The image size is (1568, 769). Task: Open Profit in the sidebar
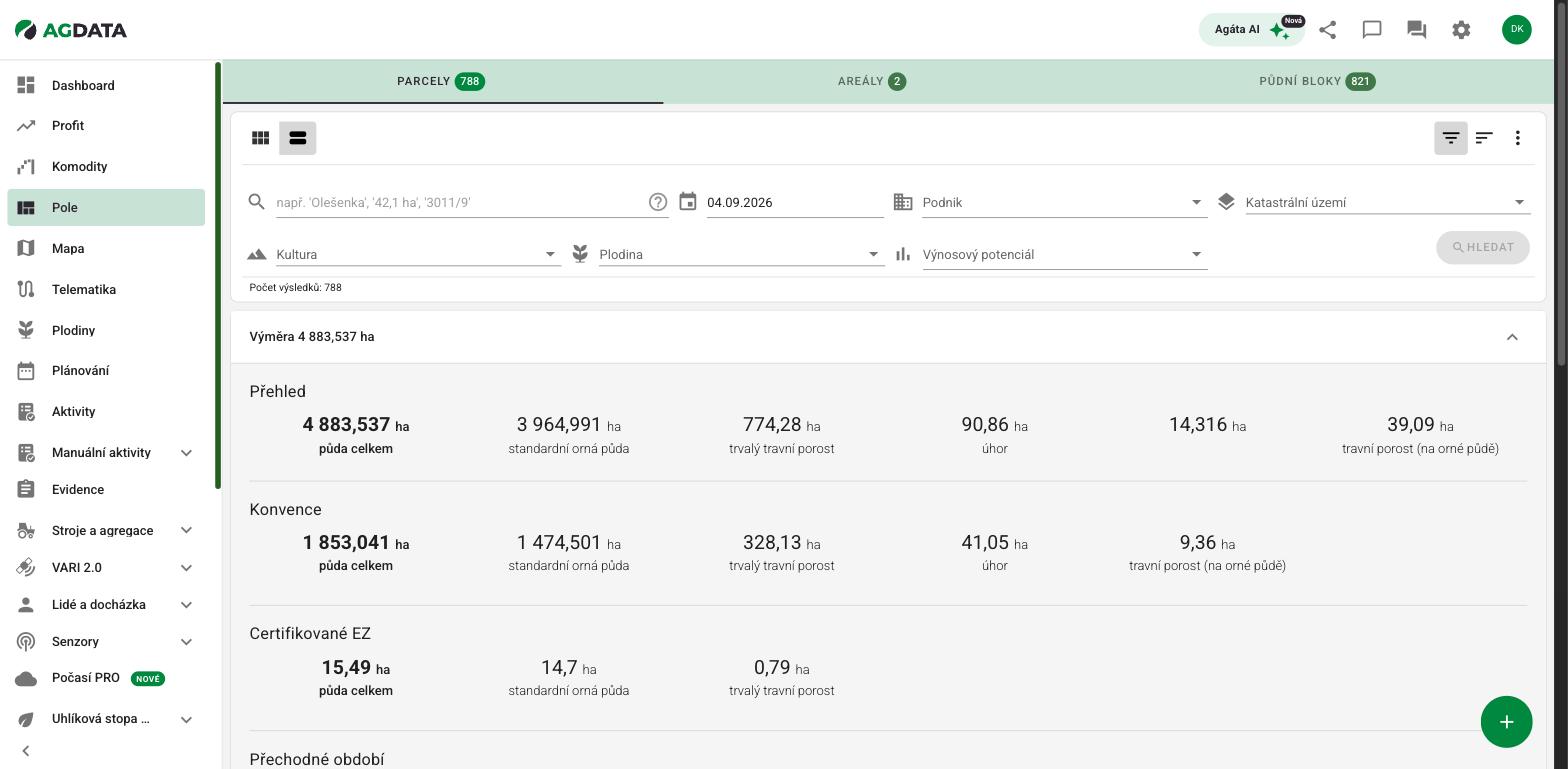pos(106,126)
